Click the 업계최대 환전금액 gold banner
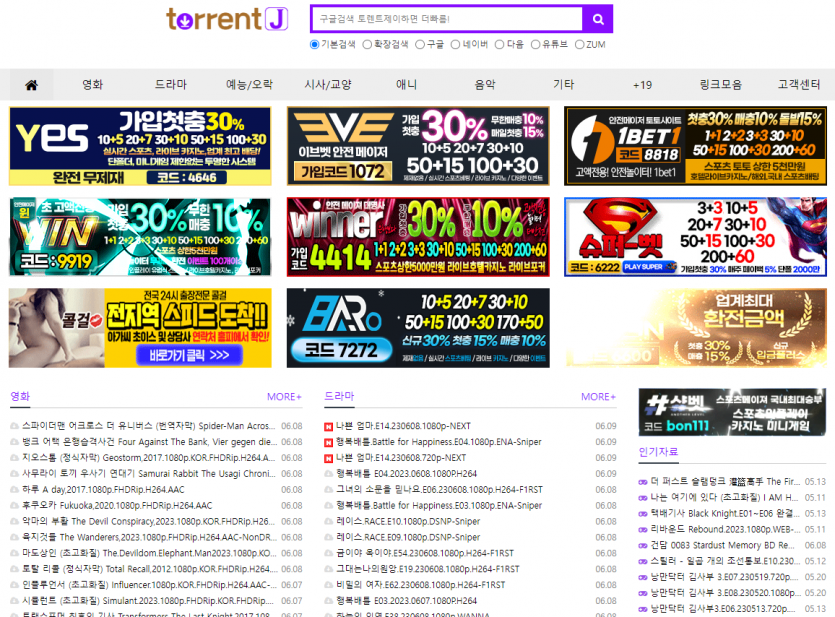 (695, 328)
